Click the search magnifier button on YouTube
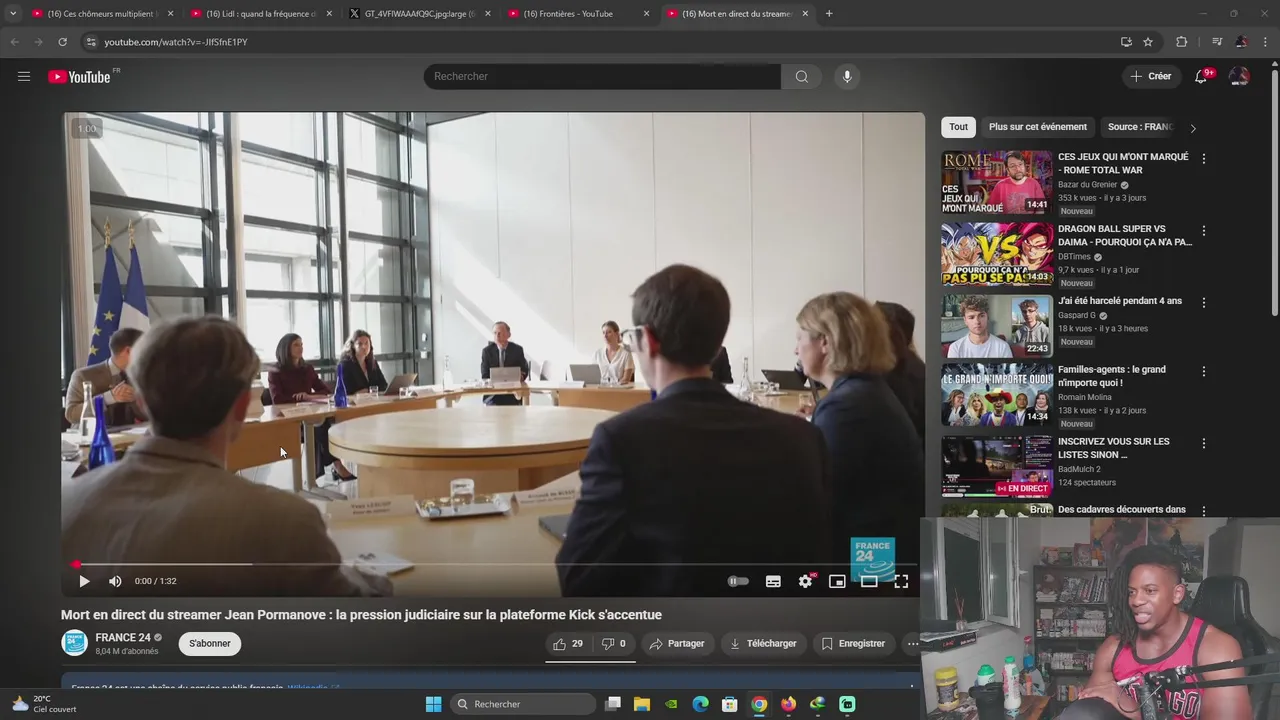Screen dimensions: 1280x720 pos(801,76)
